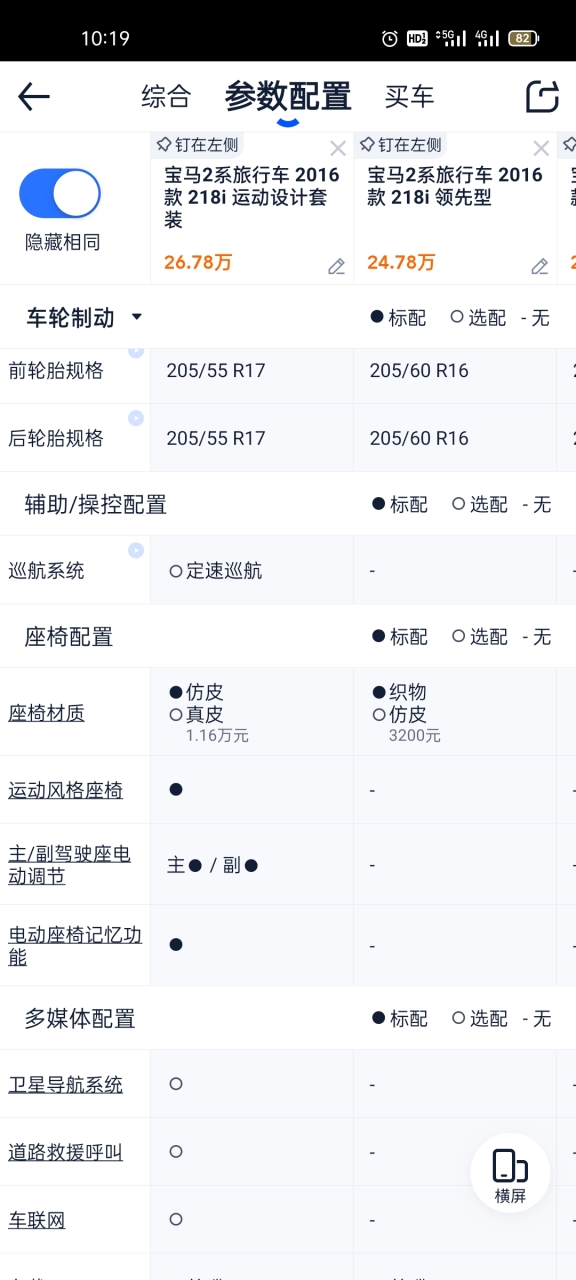Open the 座椅材质 explanation link
The height and width of the screenshot is (1280, 576).
coord(46,713)
